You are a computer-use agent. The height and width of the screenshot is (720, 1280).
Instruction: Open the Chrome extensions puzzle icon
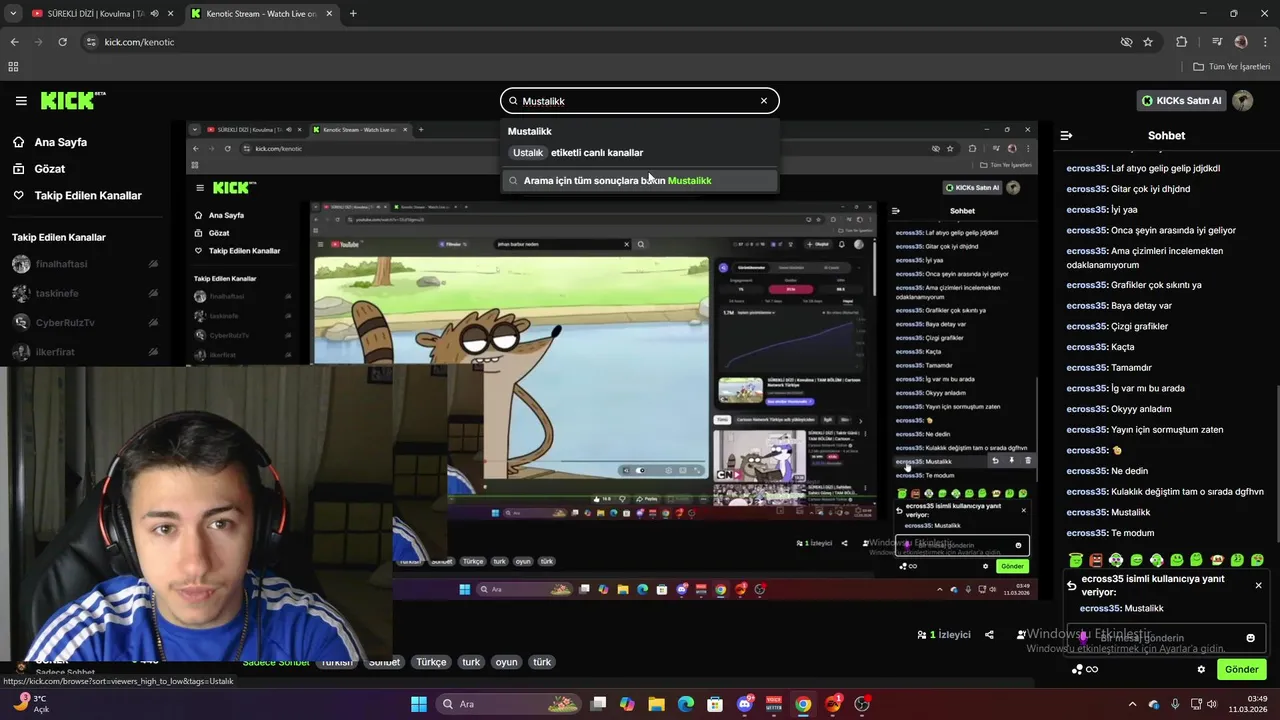pyautogui.click(x=1182, y=42)
